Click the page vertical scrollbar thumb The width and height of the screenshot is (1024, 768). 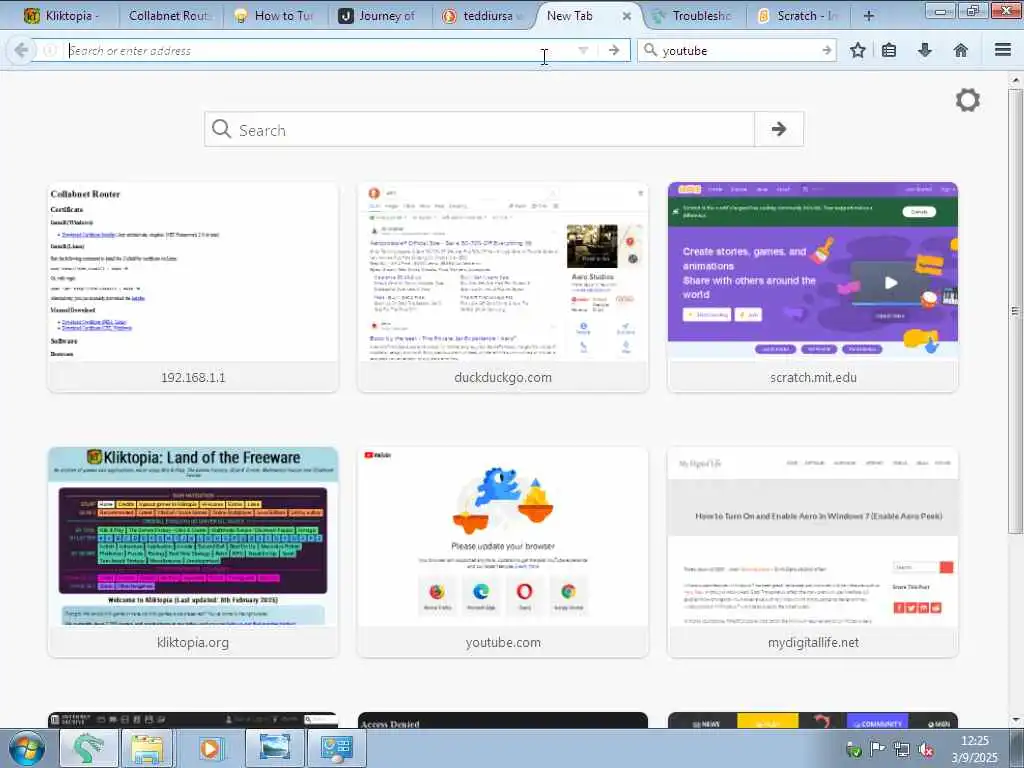pos(1015,311)
